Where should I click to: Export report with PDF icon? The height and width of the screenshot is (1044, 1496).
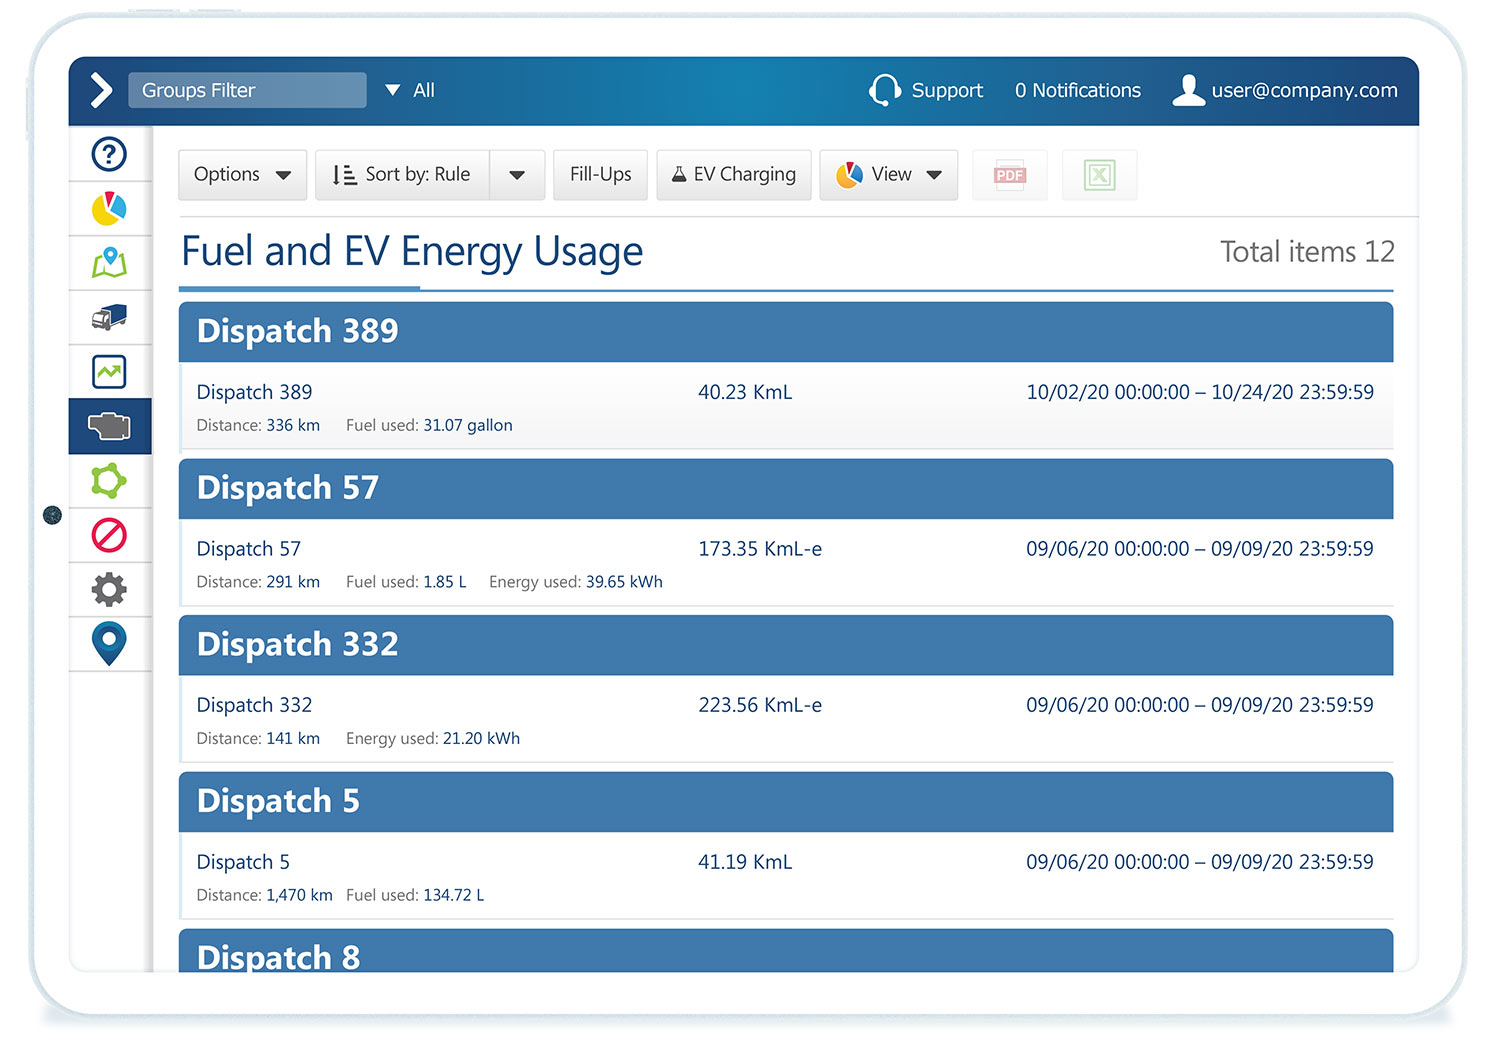(x=1009, y=175)
